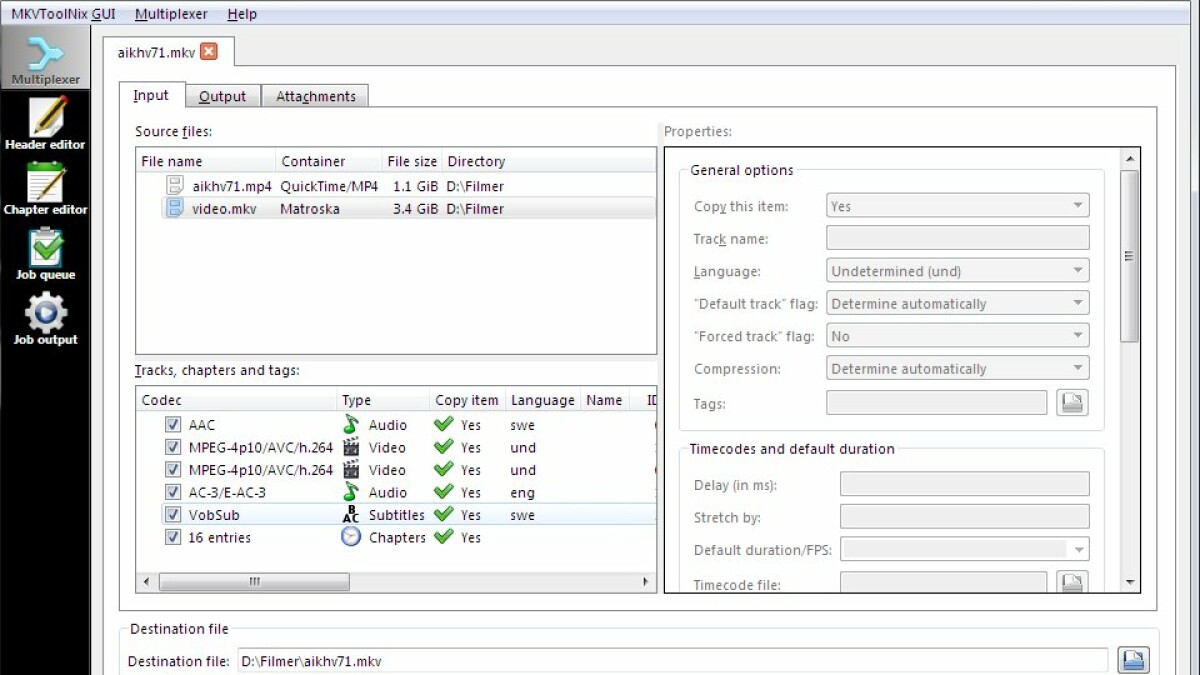
Task: Click the audio note icon in AC-3/E-AC-3 row
Action: 351,492
